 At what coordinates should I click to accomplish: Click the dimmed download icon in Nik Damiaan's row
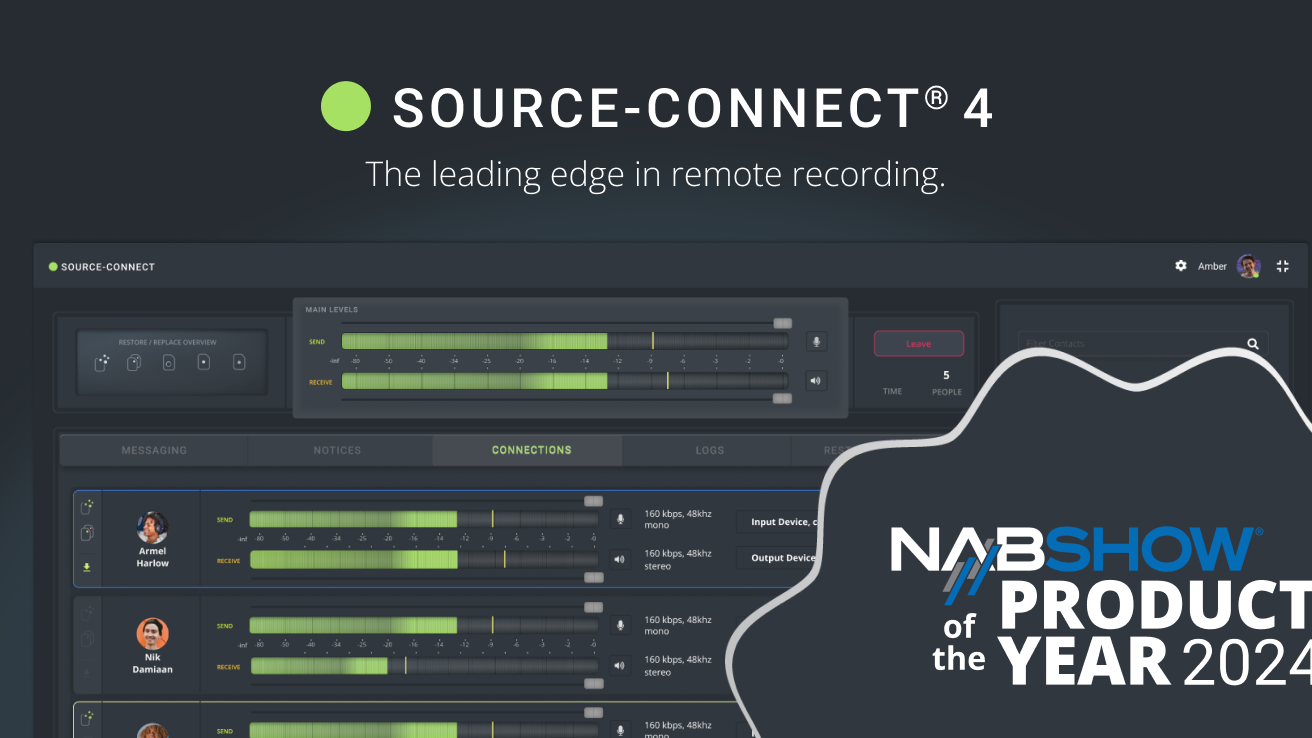[87, 673]
